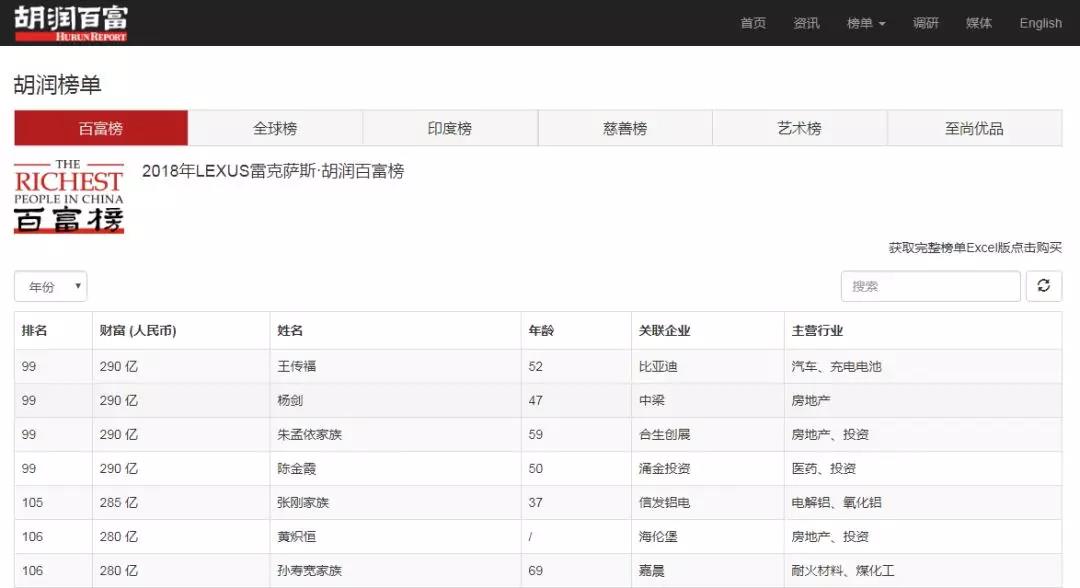1080x588 pixels.
Task: Open the 年份 year dropdown
Action: coord(51,287)
